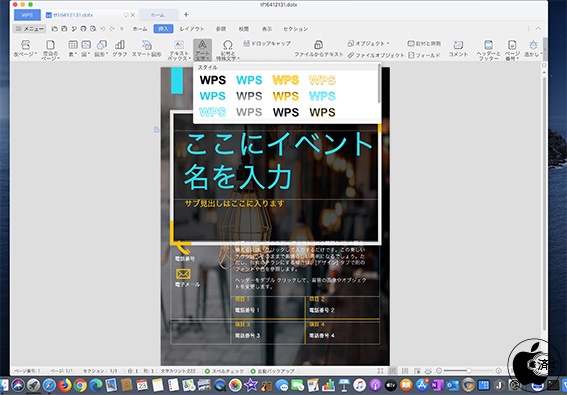
Task: Expand the object (オブジェクト) dropdown
Action: tap(368, 43)
